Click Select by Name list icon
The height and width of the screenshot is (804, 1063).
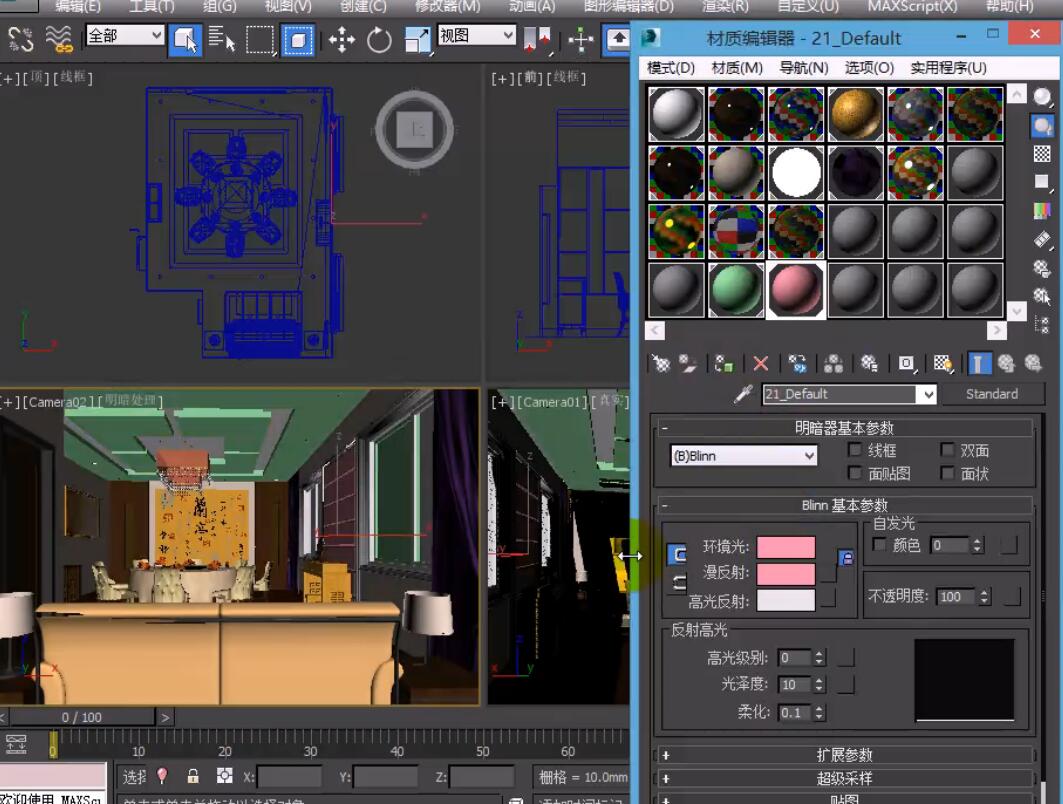click(x=221, y=40)
